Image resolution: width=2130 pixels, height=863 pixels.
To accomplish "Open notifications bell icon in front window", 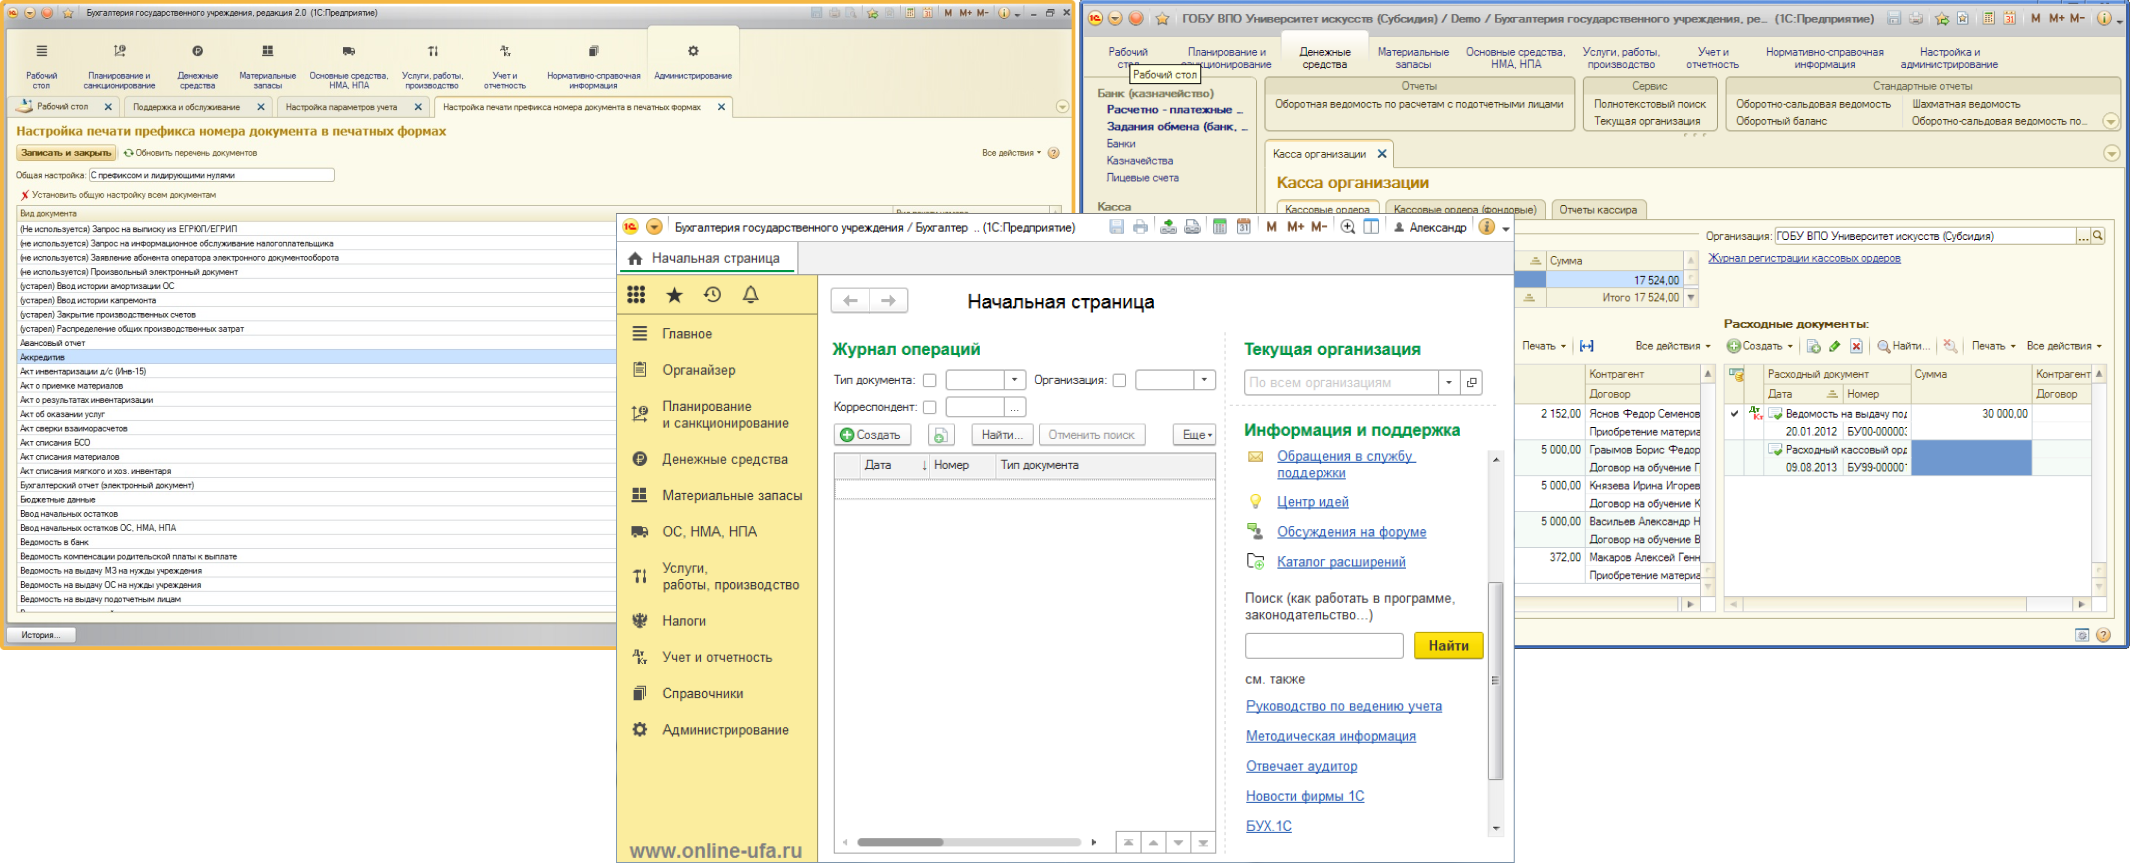I will coord(751,294).
